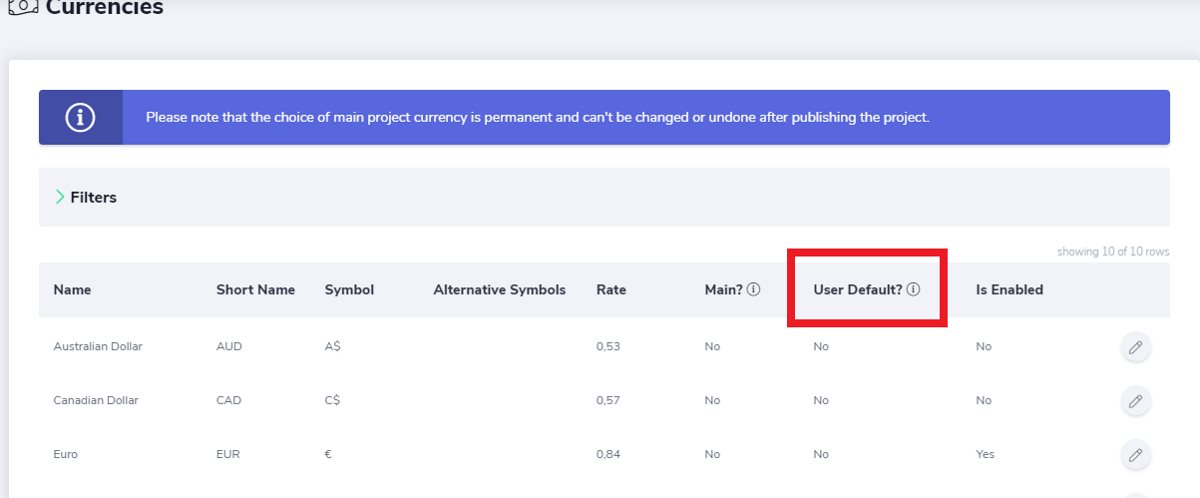Edit the Canadian Dollar currency row

coord(1135,401)
